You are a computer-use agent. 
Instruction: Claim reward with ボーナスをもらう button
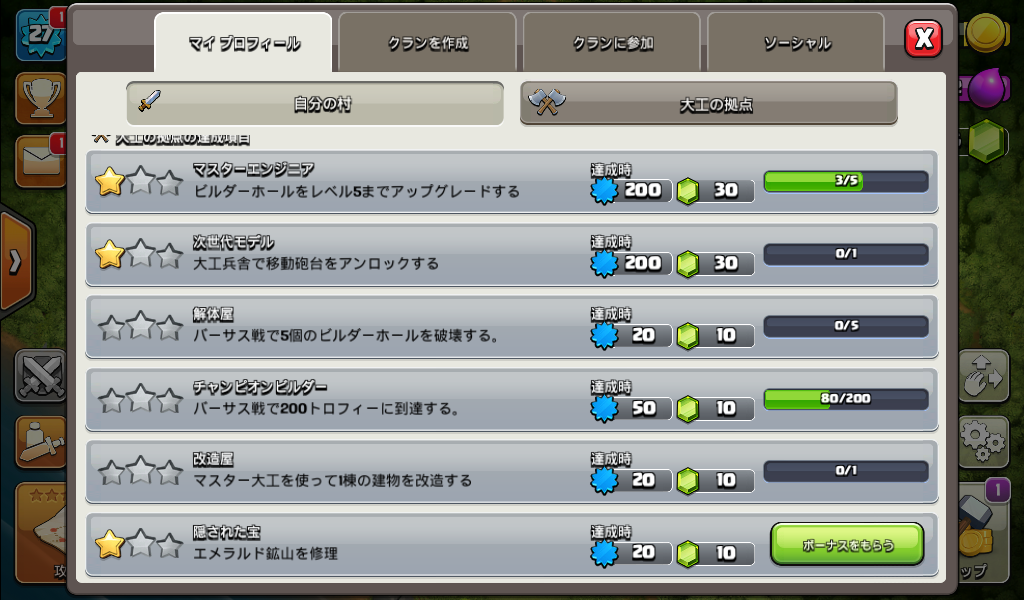click(847, 544)
